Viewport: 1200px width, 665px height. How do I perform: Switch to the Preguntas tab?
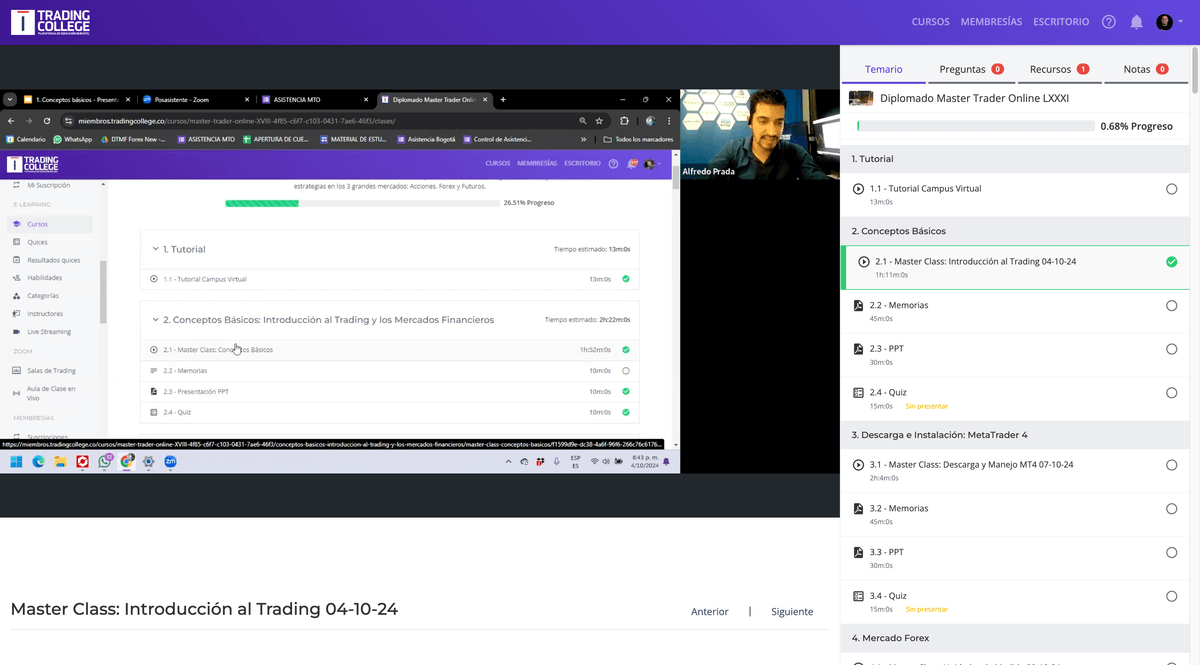click(962, 69)
